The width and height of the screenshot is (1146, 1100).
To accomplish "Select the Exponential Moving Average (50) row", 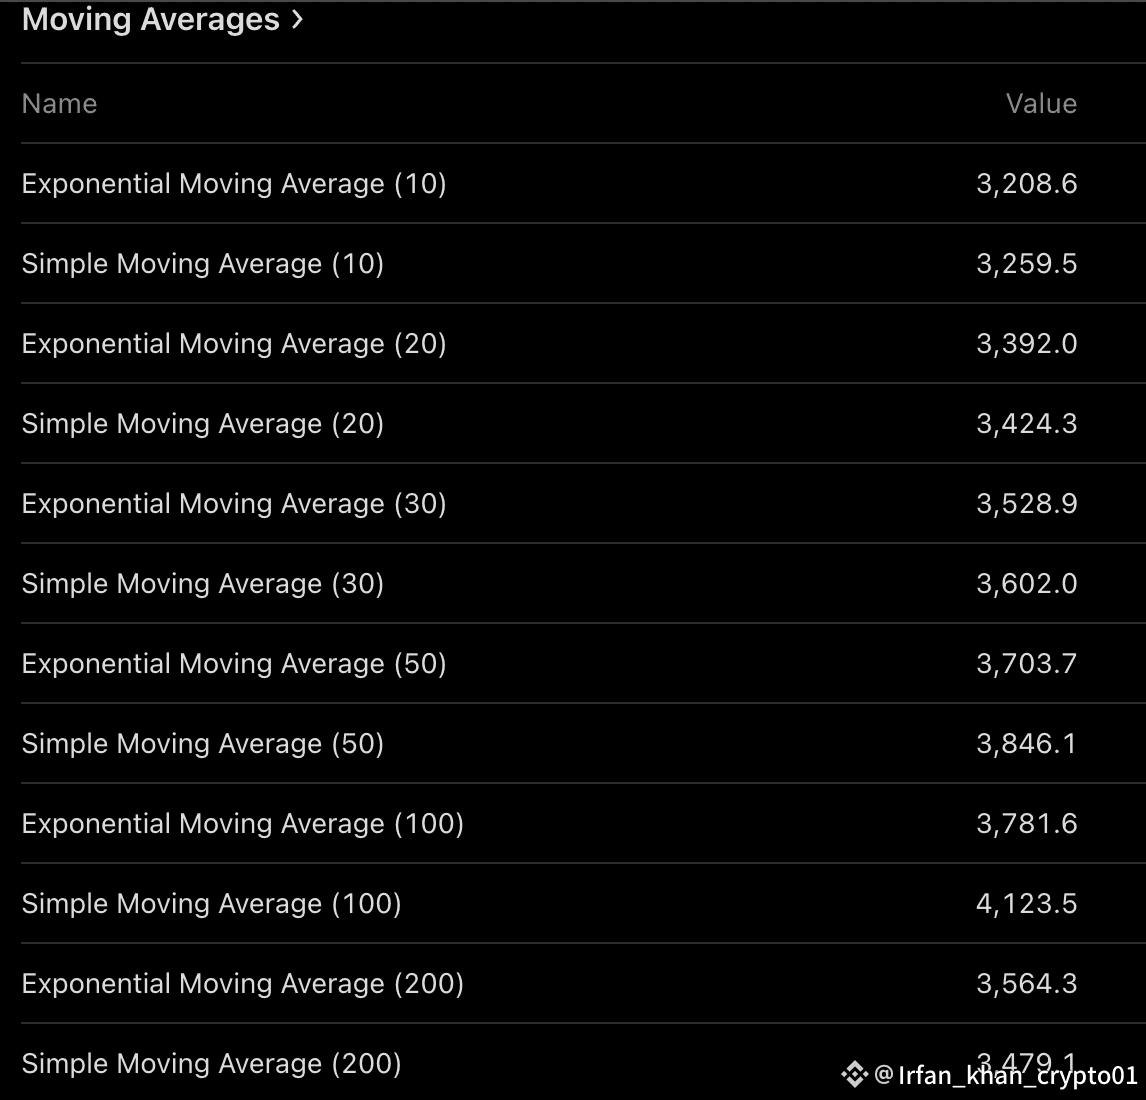I will [234, 664].
